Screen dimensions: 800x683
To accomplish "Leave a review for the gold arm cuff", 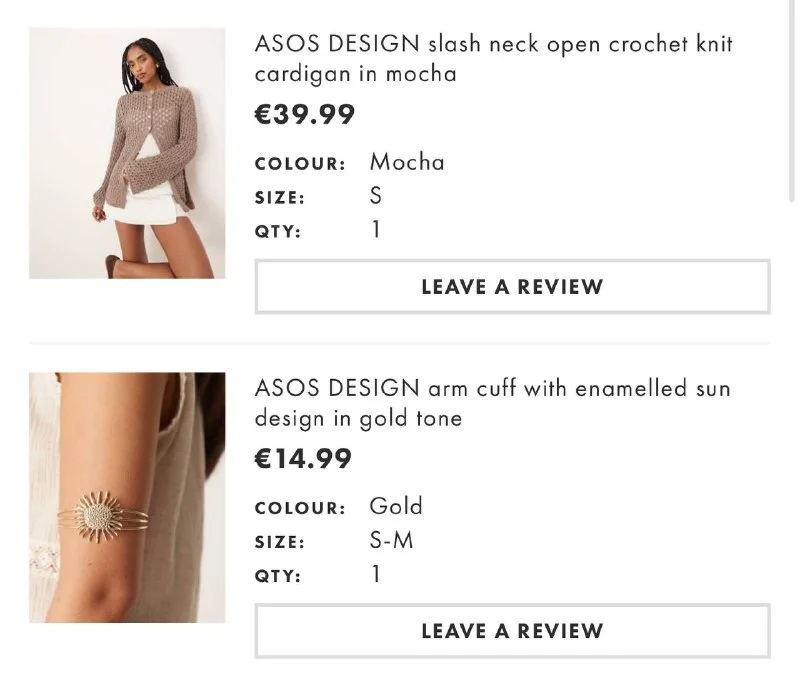I will point(512,631).
